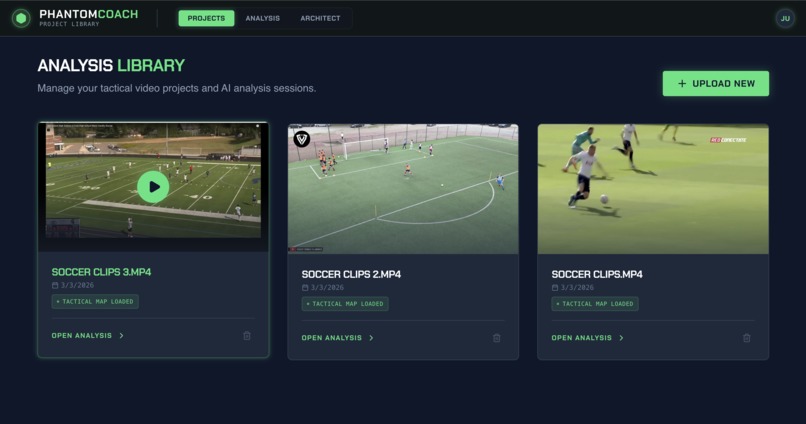Image resolution: width=806 pixels, height=424 pixels.
Task: Delete Soccer Clips 3.mp4 via its trash icon
Action: tap(247, 336)
